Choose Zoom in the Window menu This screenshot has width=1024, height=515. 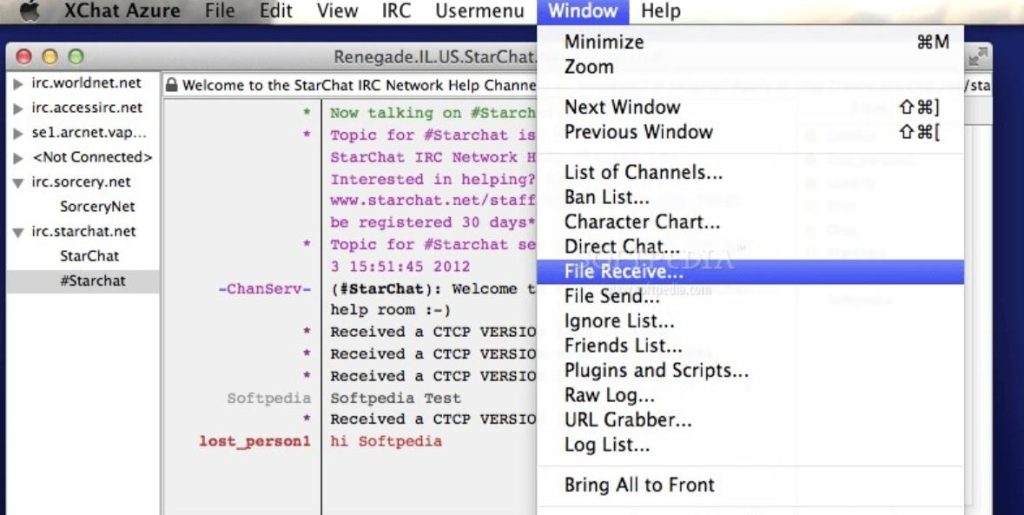[x=750, y=67]
